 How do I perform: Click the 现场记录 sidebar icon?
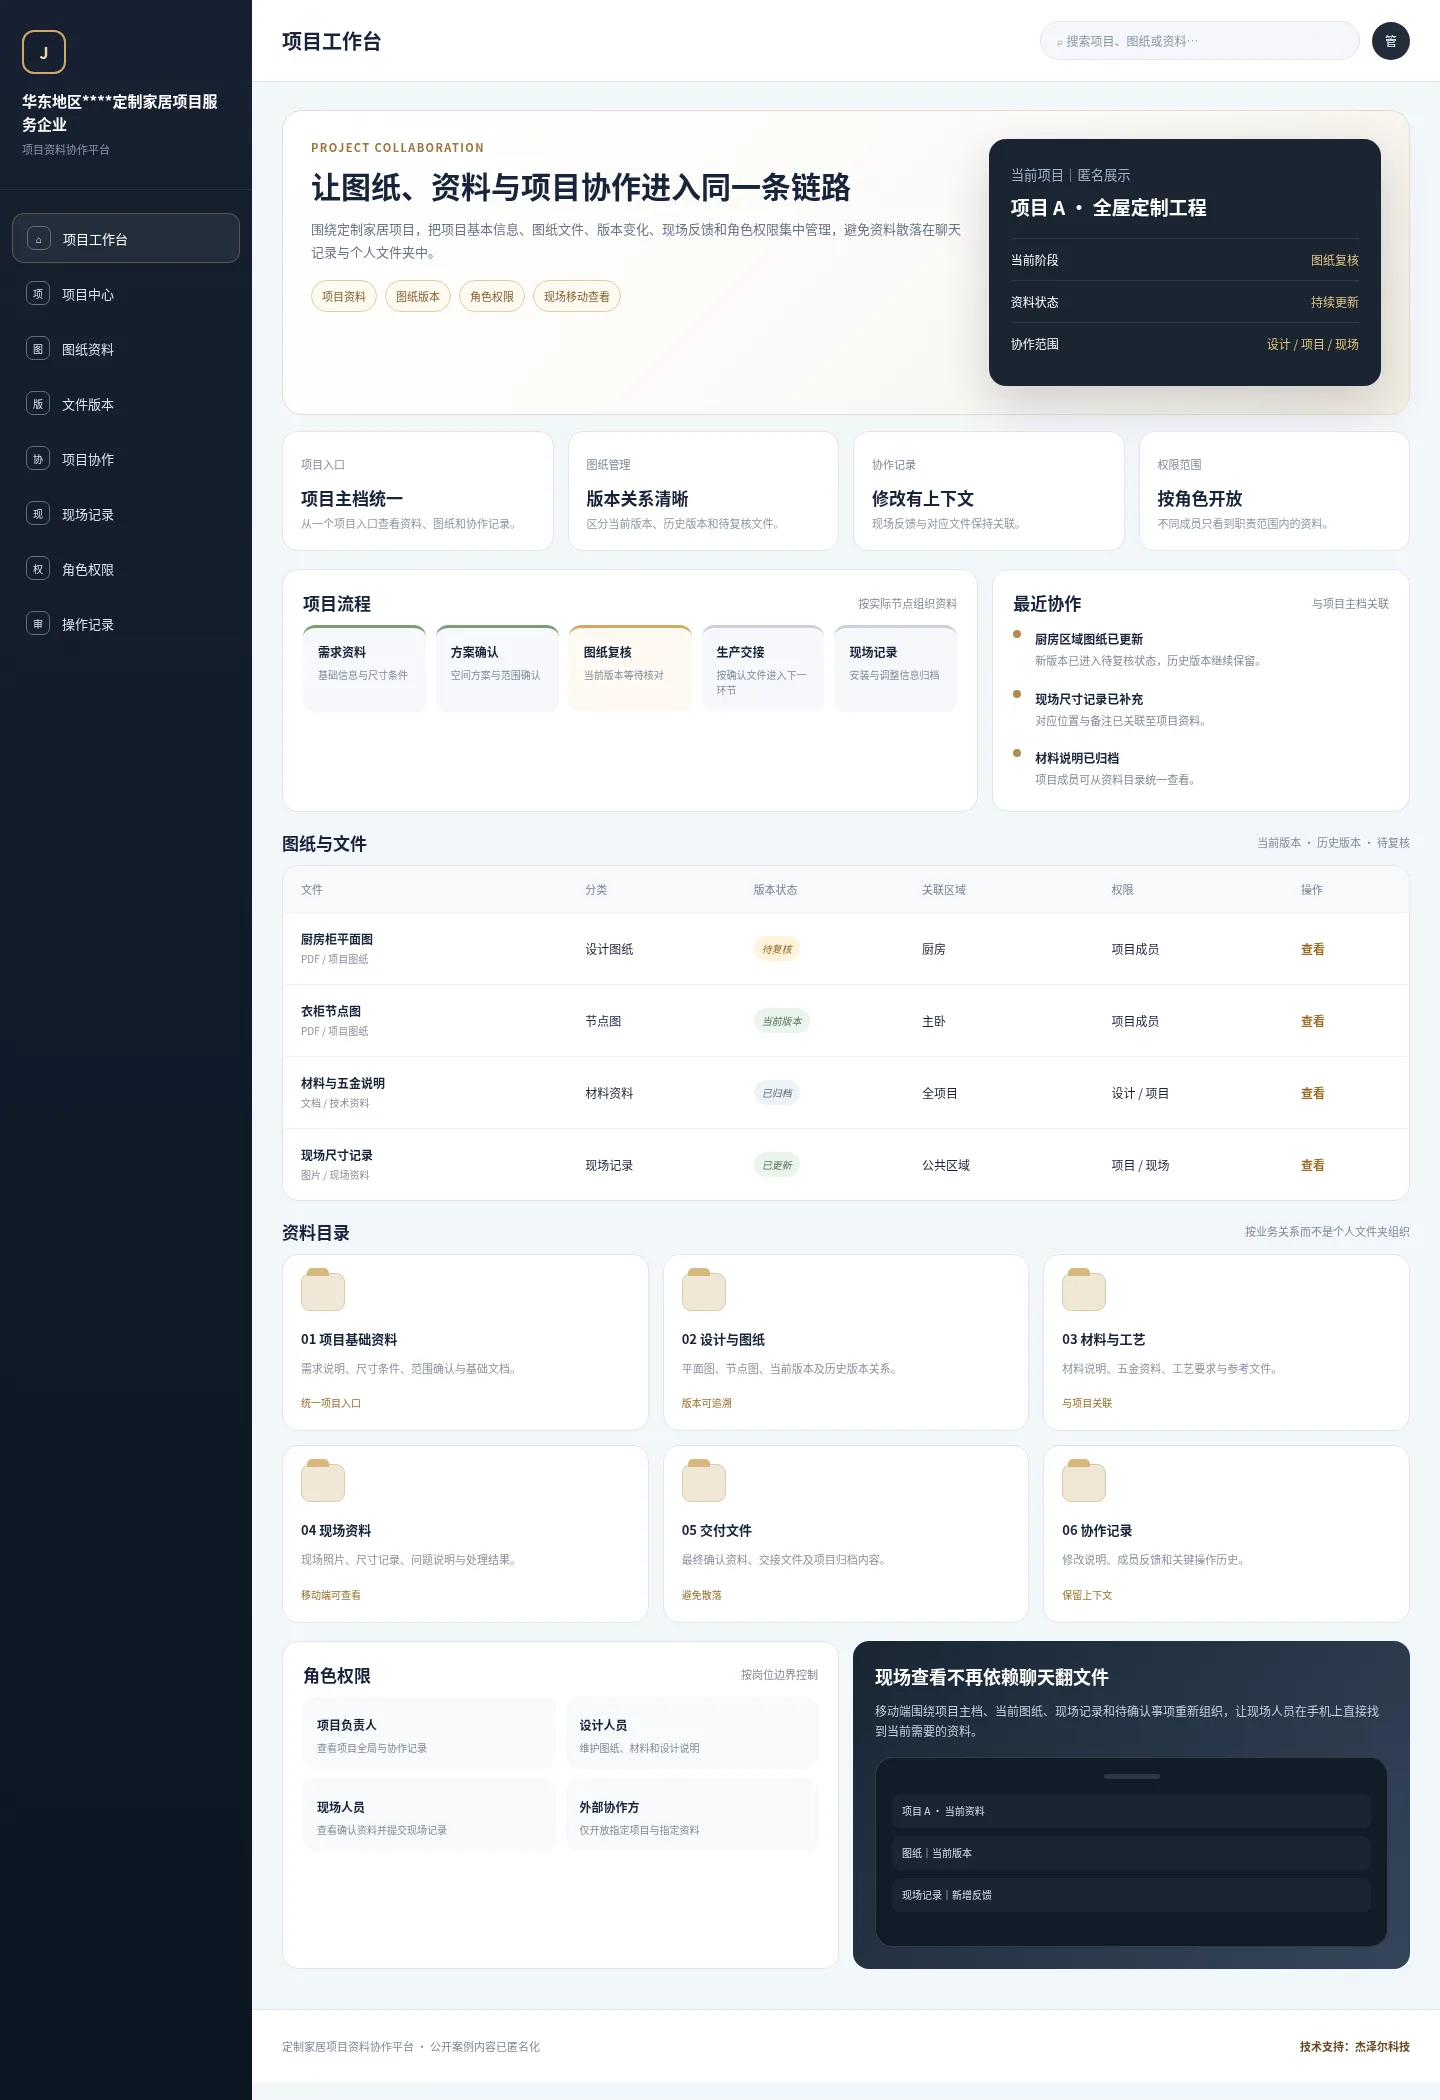[x=38, y=514]
